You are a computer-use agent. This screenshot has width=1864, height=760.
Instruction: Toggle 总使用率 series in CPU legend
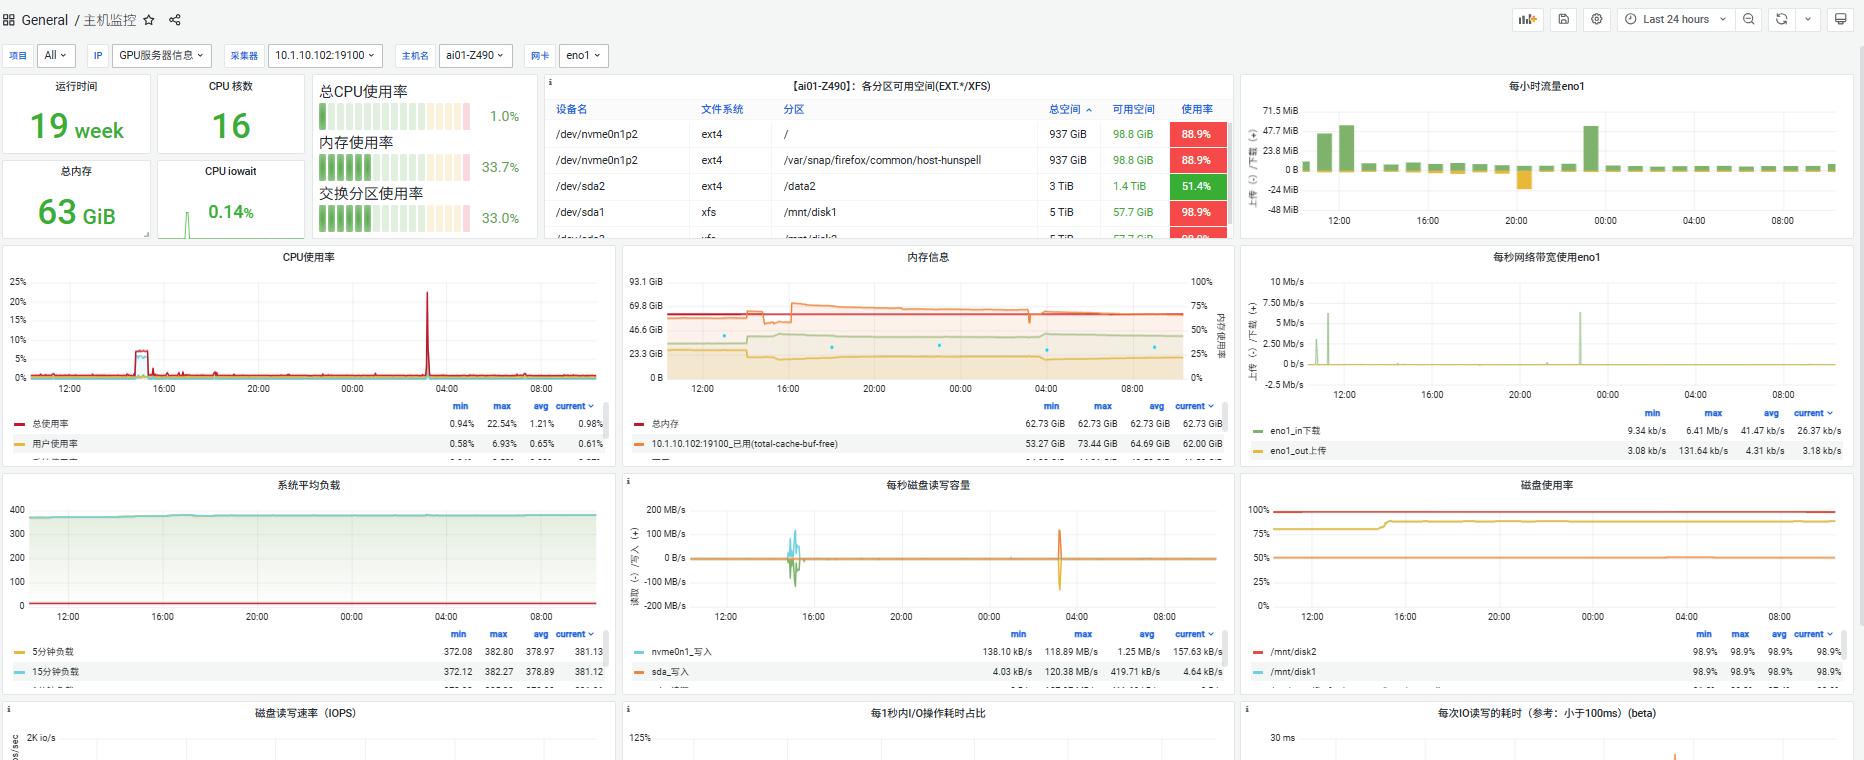coord(50,424)
